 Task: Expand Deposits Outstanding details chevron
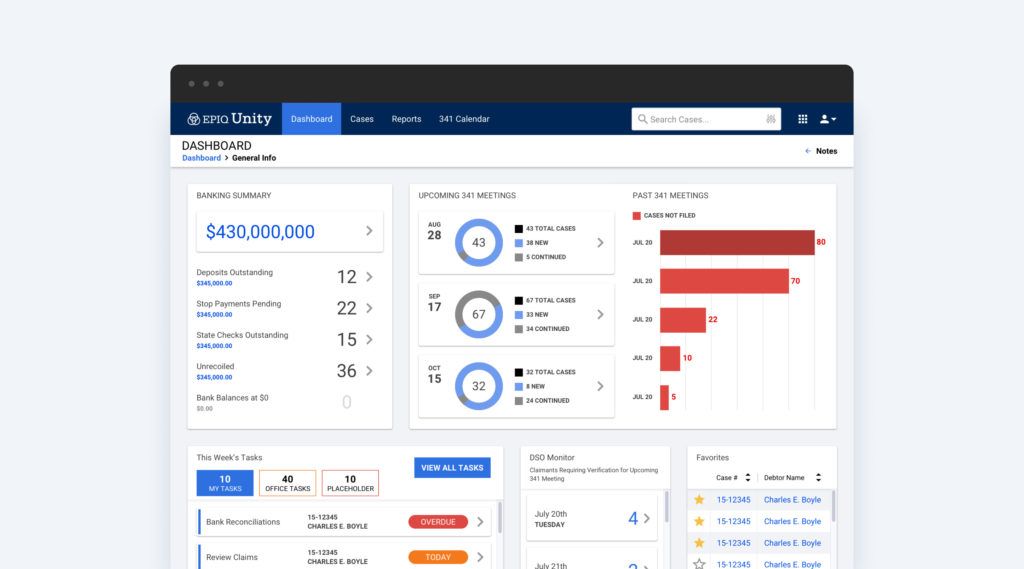[369, 277]
